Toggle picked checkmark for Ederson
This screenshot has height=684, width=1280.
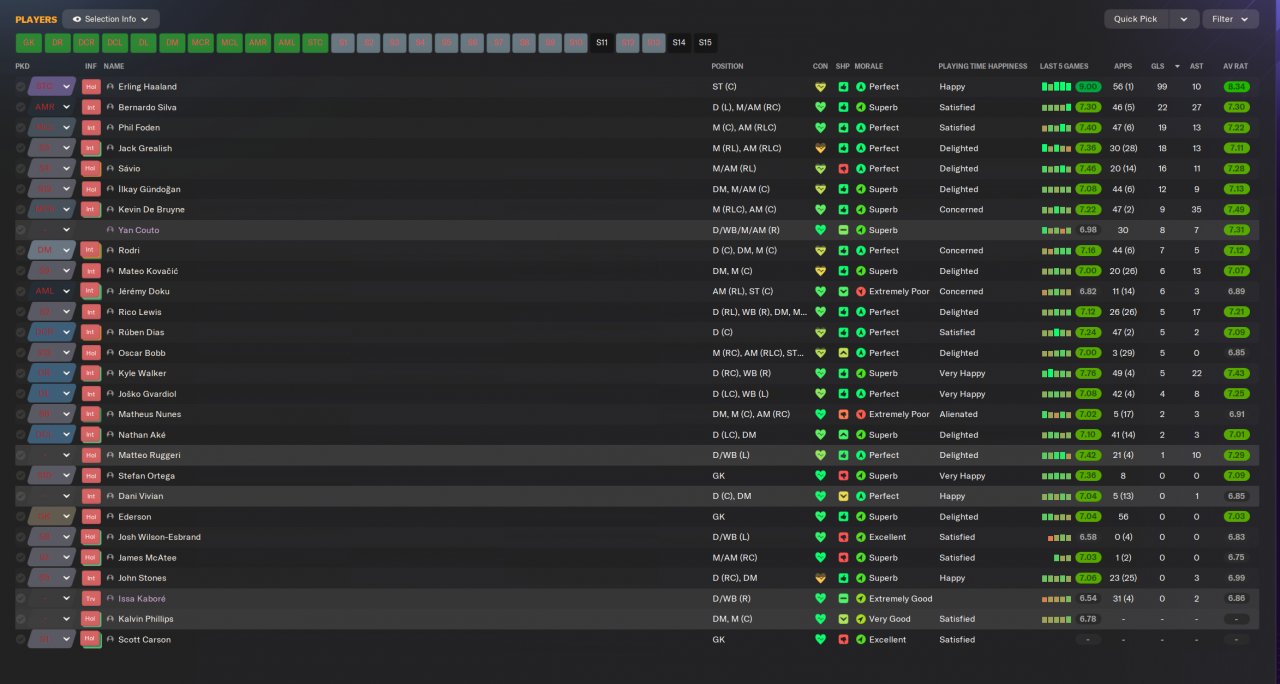[20, 517]
